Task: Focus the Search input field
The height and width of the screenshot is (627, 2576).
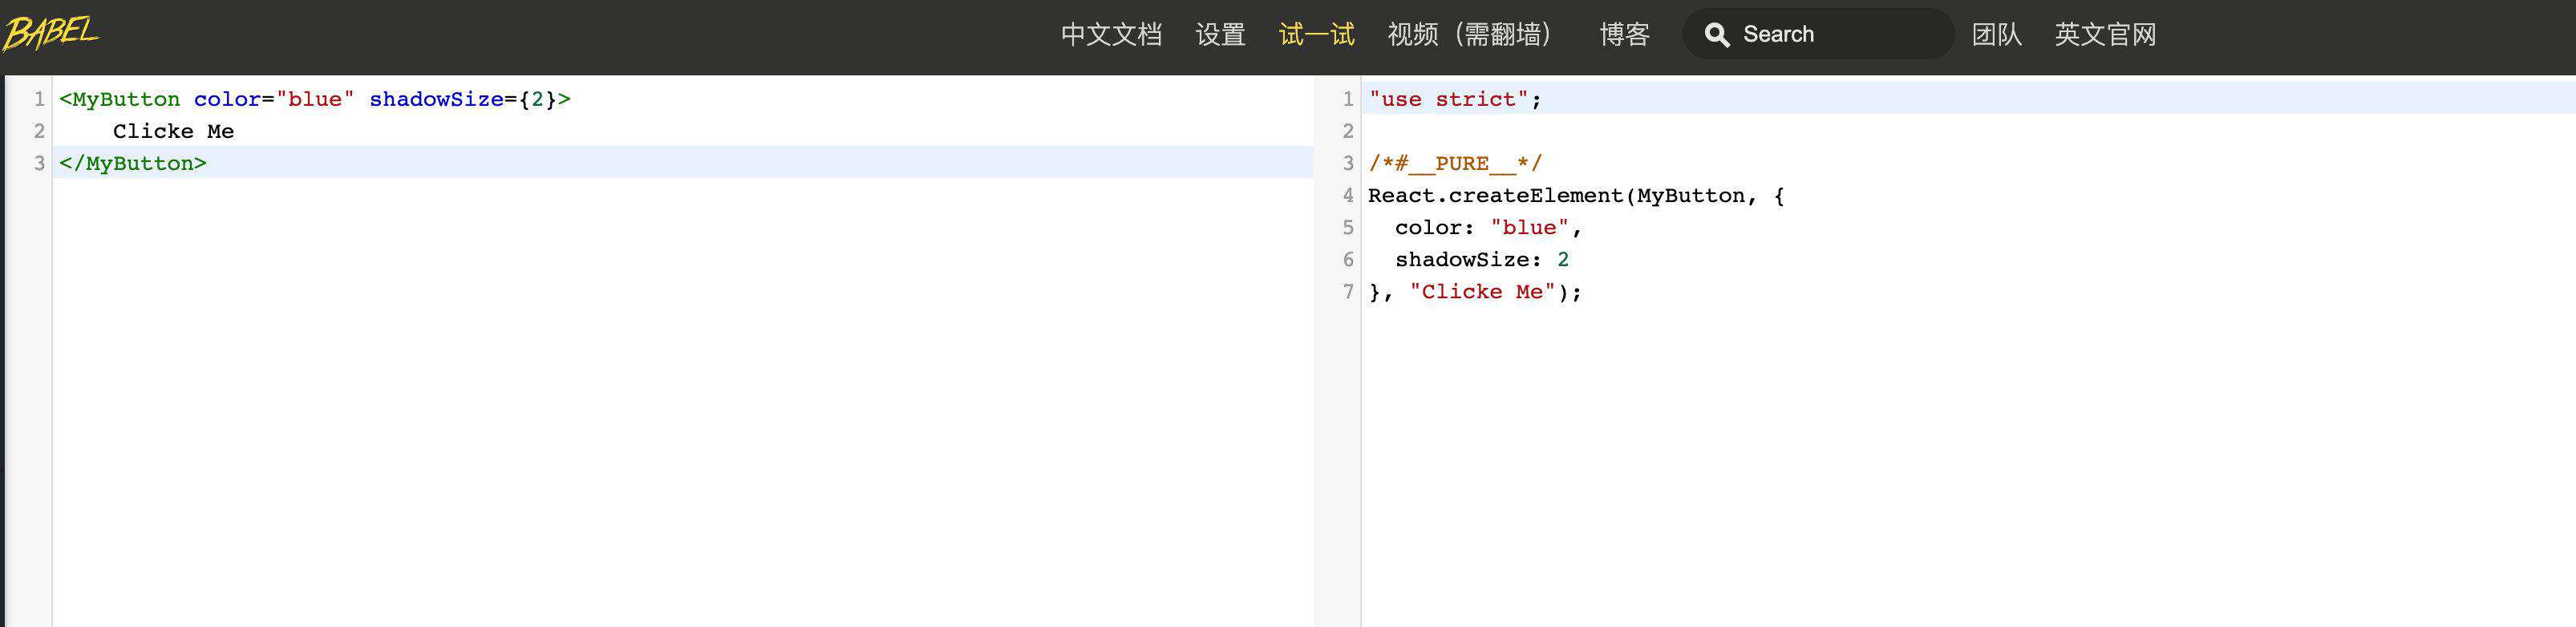Action: [x=1818, y=34]
